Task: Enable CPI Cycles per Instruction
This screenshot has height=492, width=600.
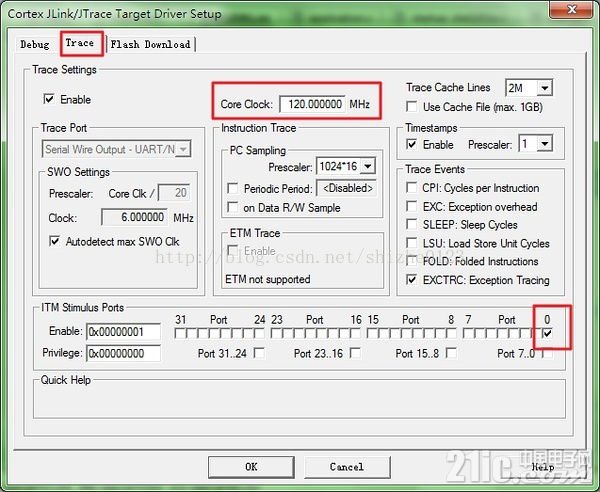Action: click(412, 188)
